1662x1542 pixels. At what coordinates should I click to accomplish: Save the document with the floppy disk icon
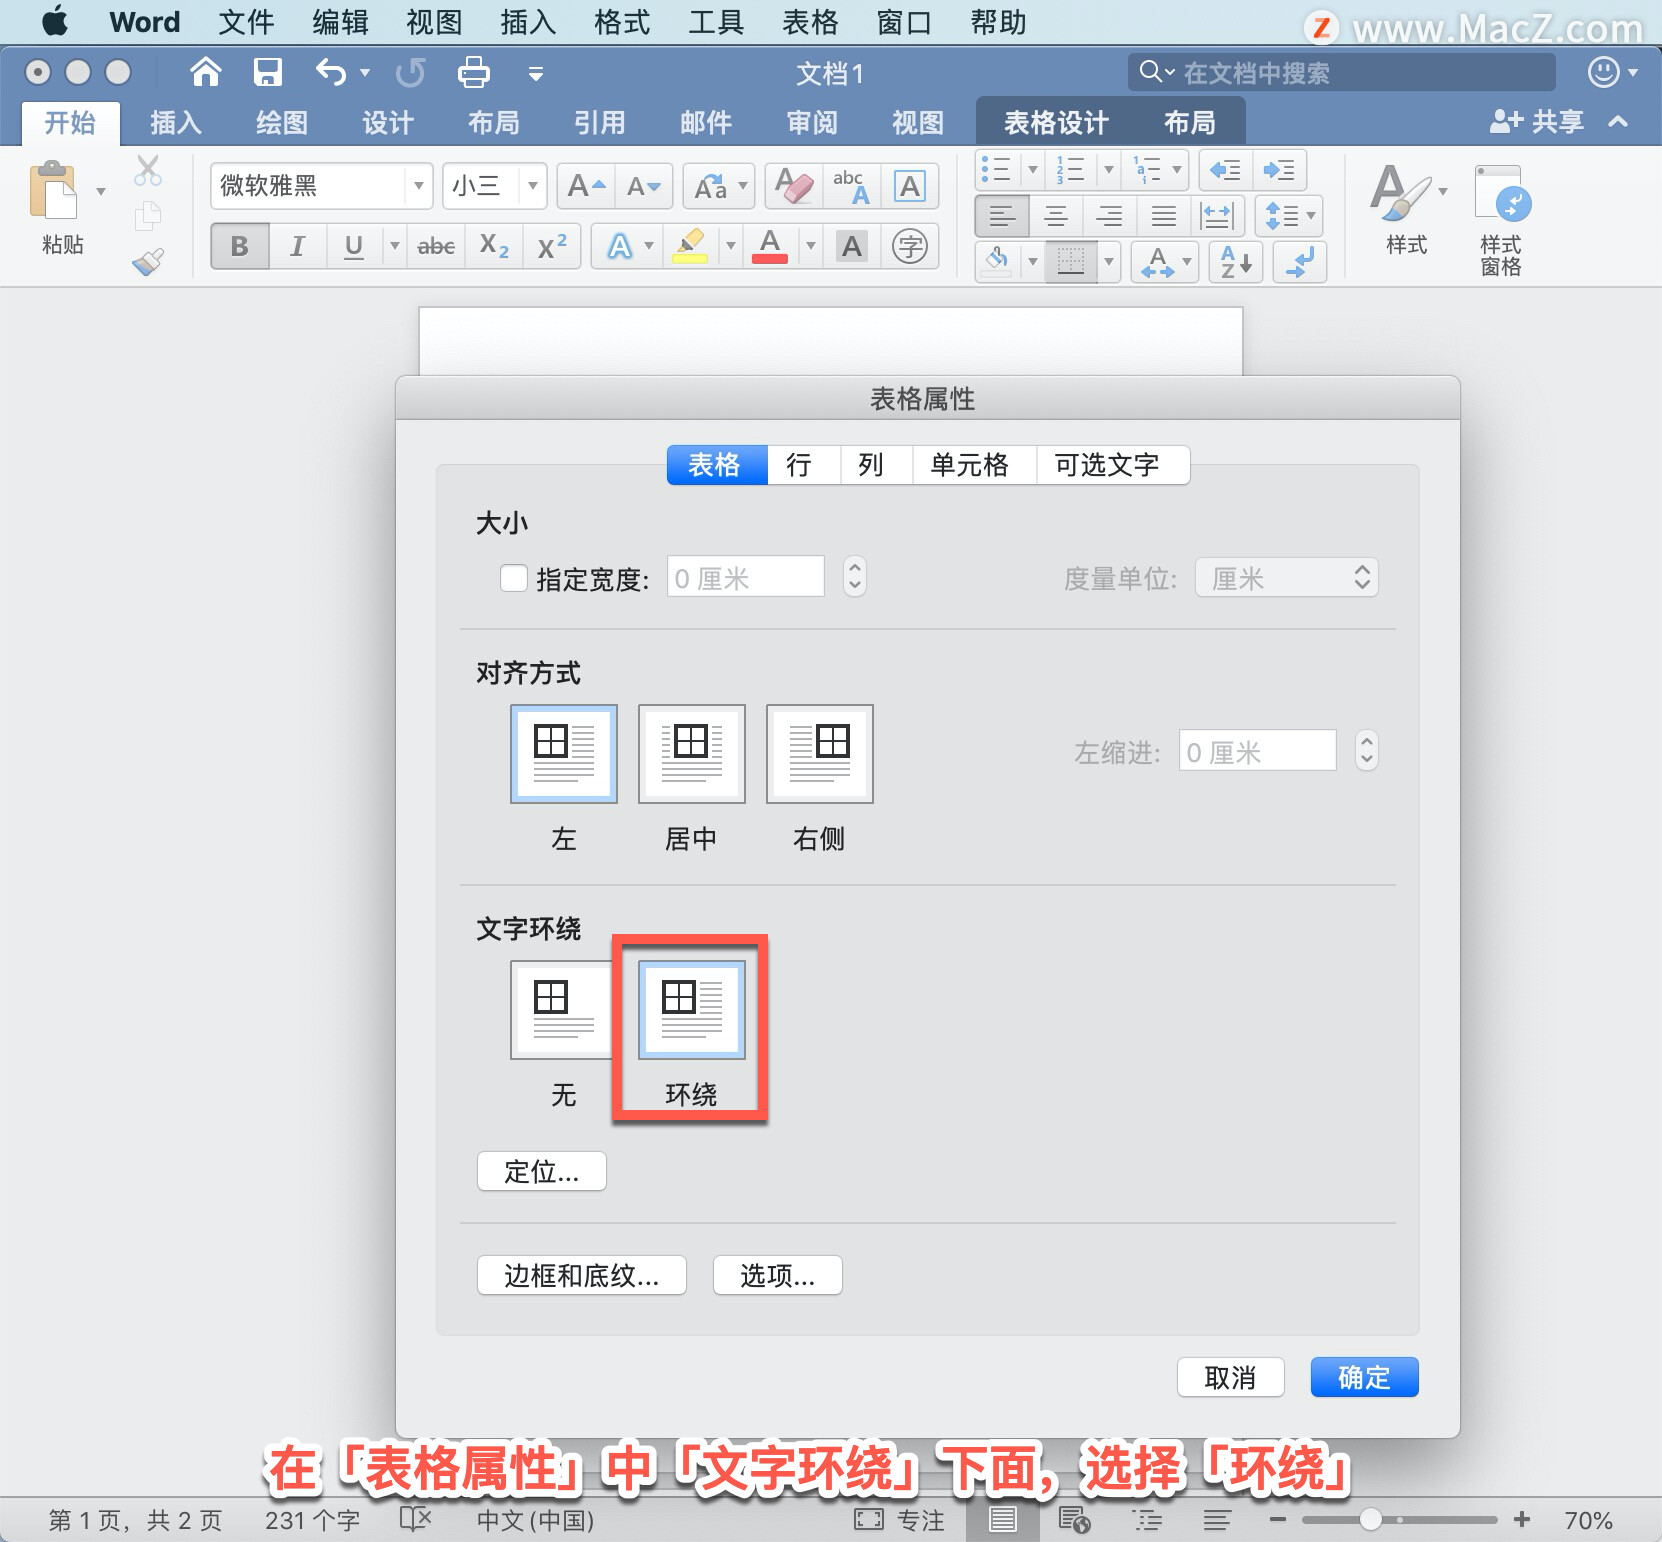click(268, 72)
